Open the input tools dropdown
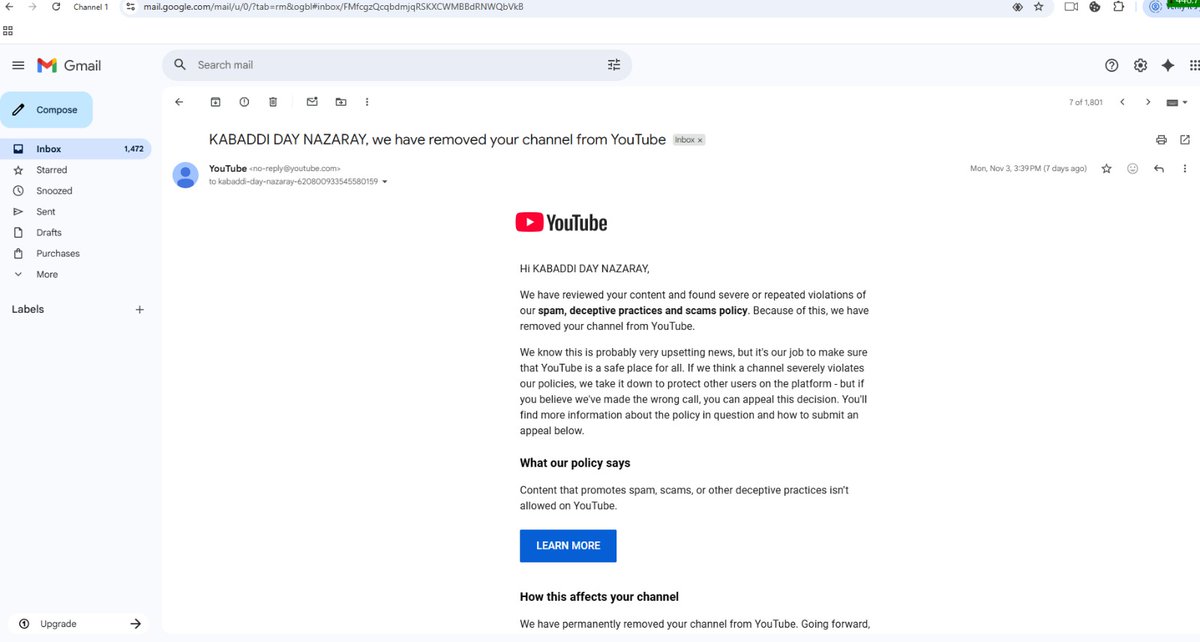 point(1177,102)
